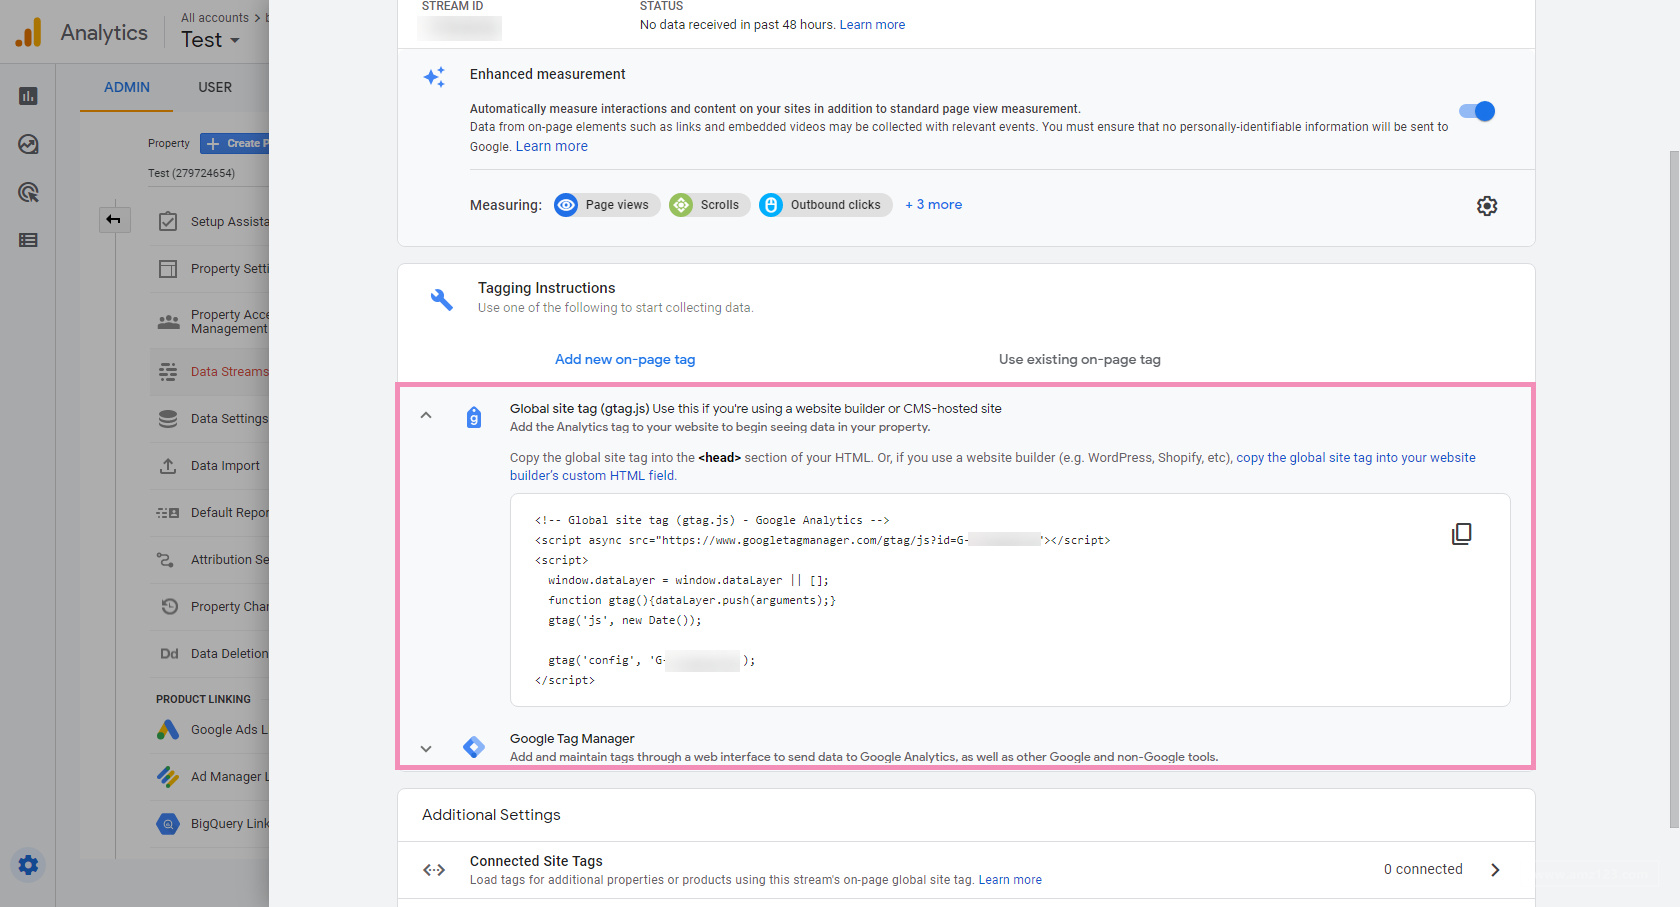This screenshot has width=1680, height=907.
Task: Expand the Google Tag Manager section
Action: point(426,748)
